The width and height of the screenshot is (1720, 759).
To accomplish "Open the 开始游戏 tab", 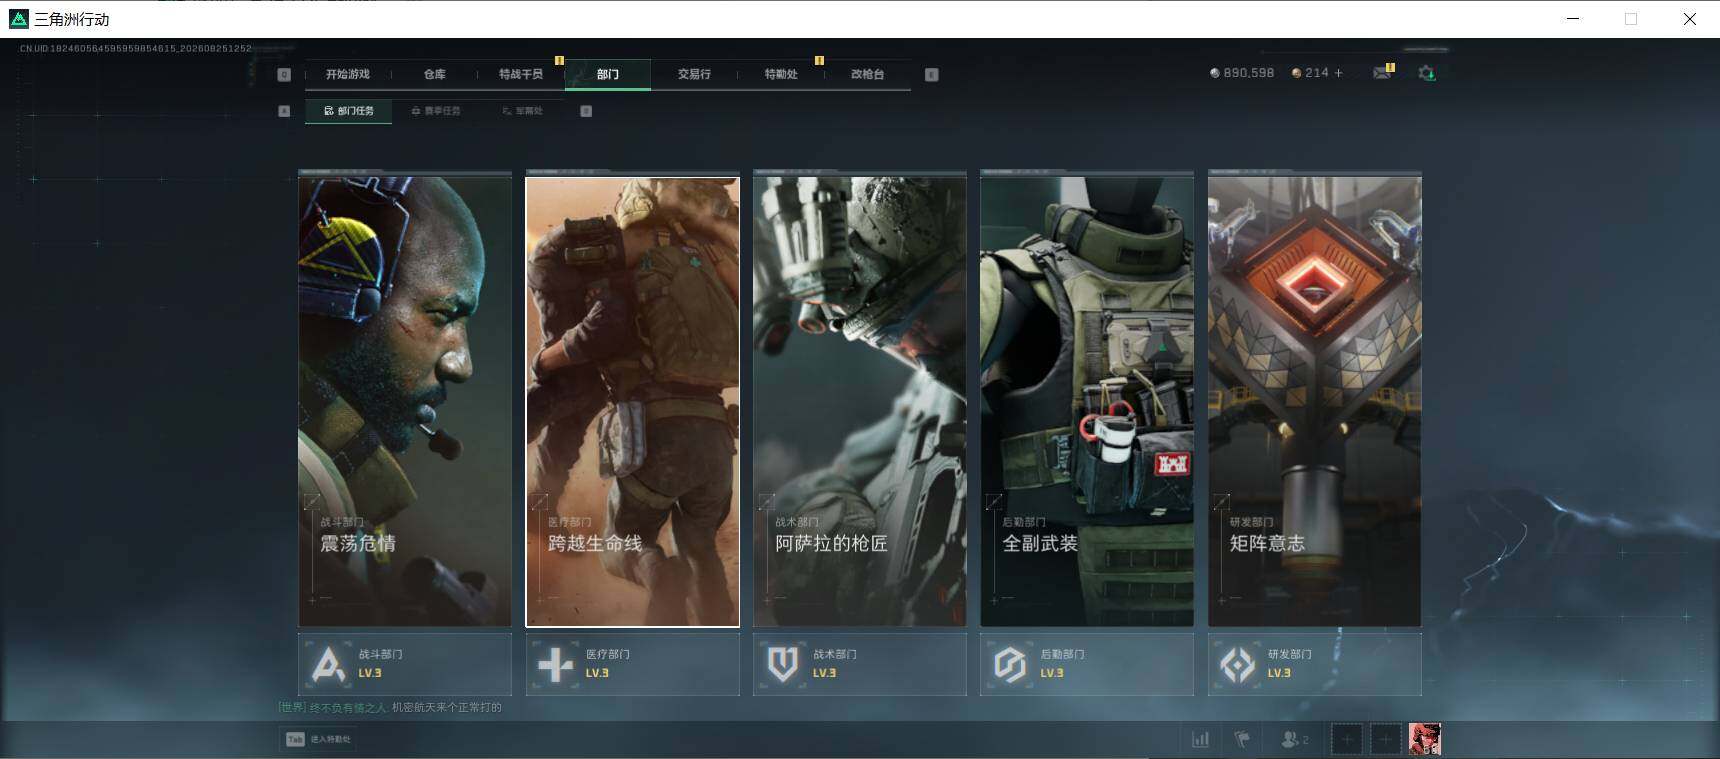I will point(347,74).
